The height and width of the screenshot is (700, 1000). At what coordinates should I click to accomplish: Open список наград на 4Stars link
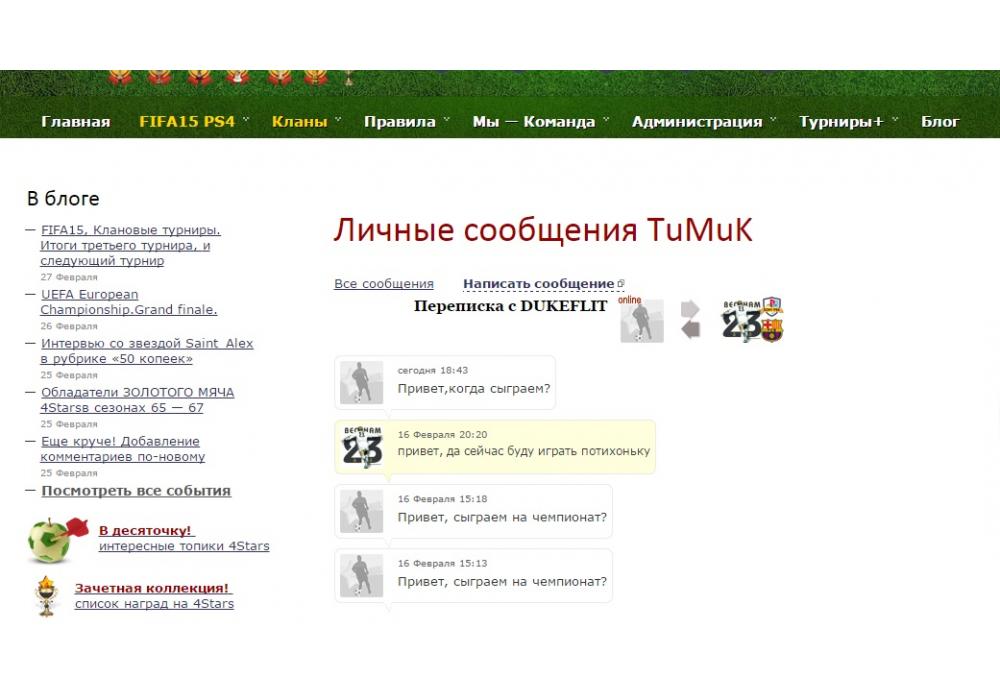point(154,604)
